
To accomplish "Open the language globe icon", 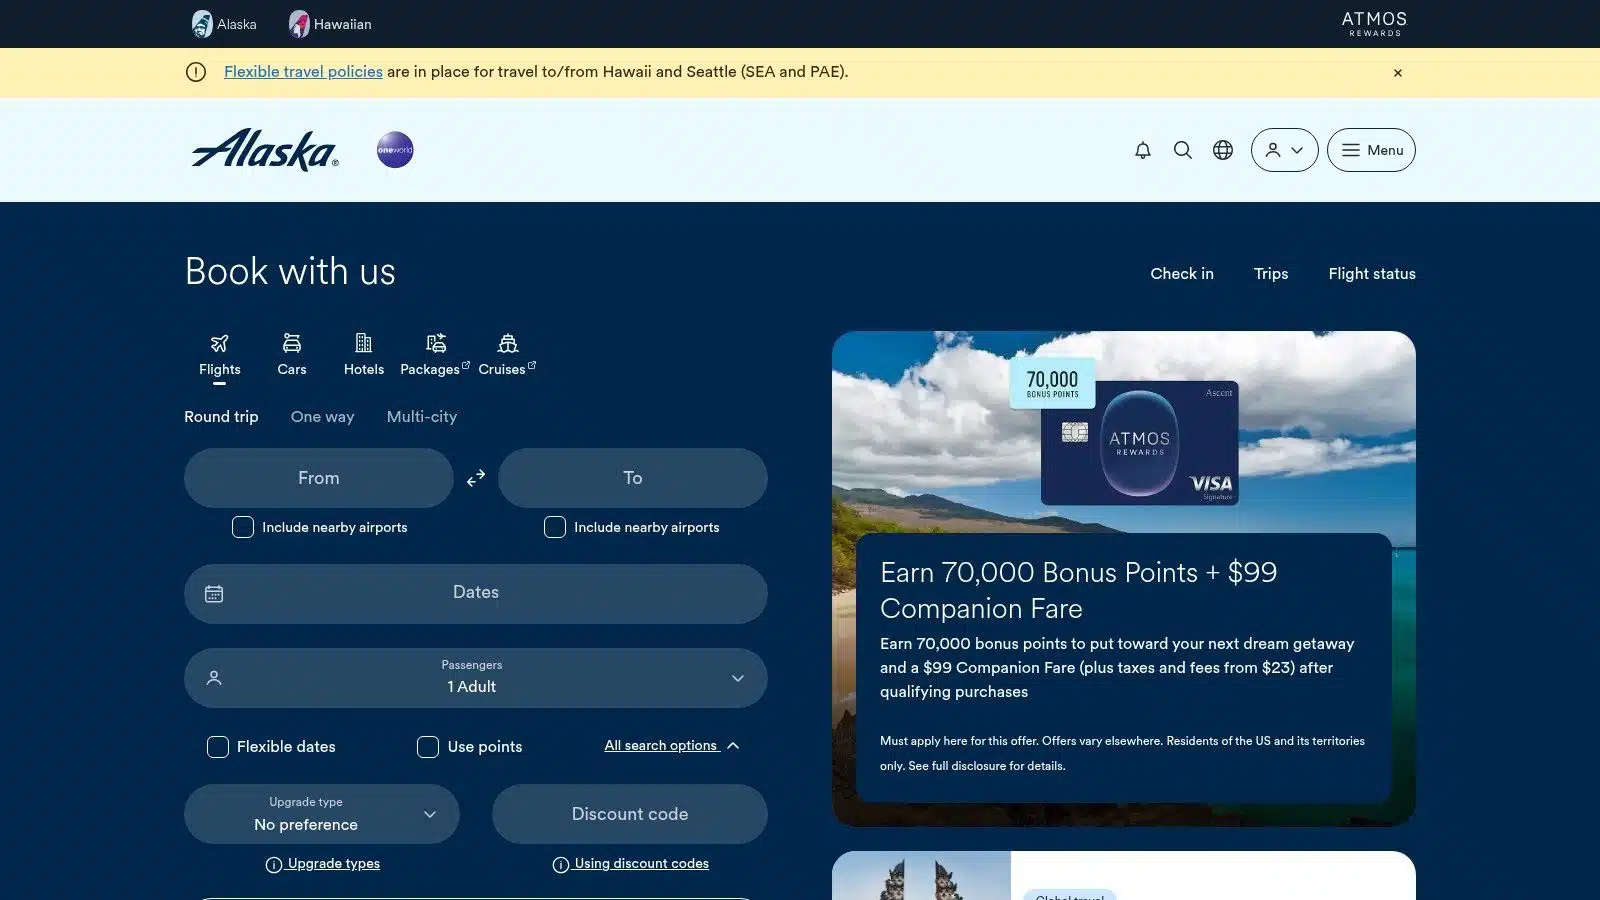I will coord(1223,150).
